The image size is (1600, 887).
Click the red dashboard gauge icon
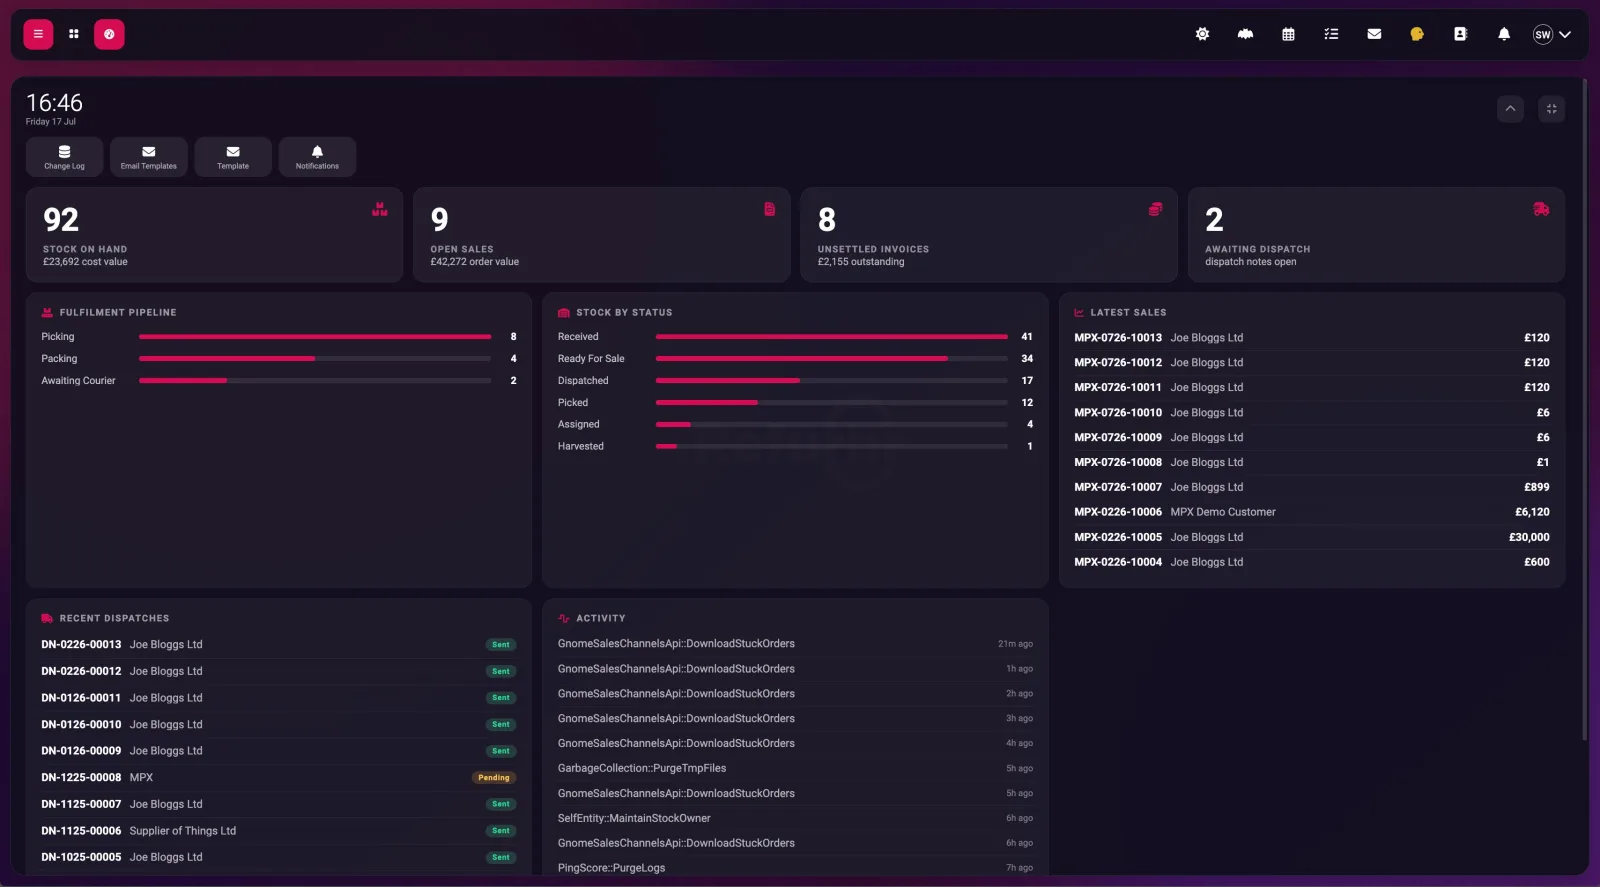click(x=109, y=34)
